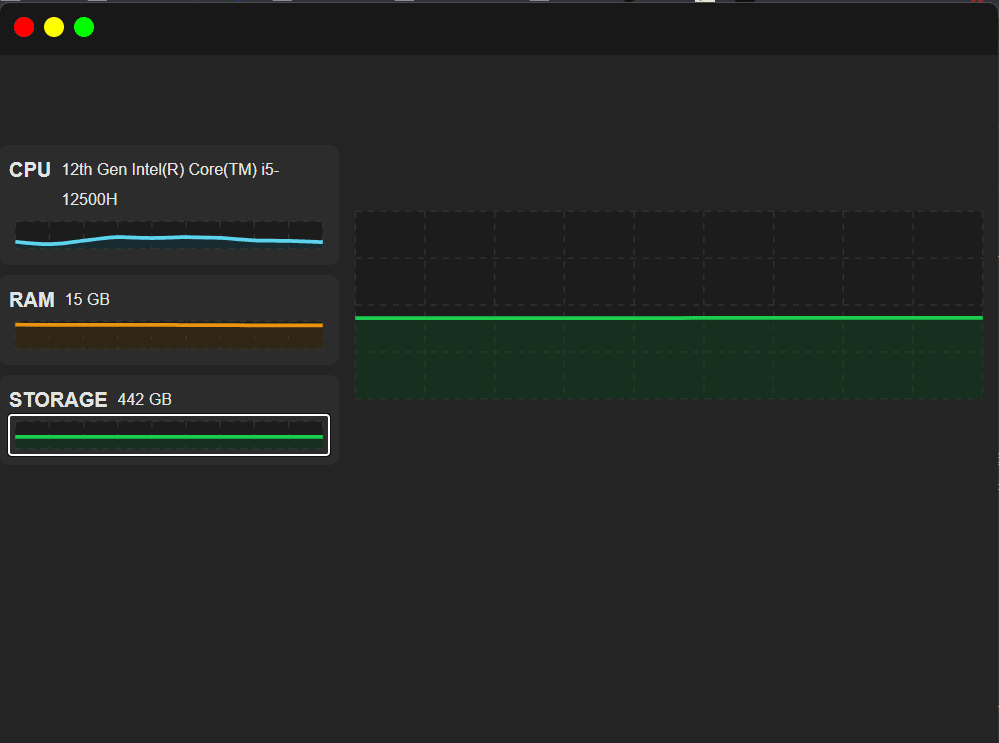Click the large green storage graph
Viewport: 999px width, 743px height.
coord(668,305)
